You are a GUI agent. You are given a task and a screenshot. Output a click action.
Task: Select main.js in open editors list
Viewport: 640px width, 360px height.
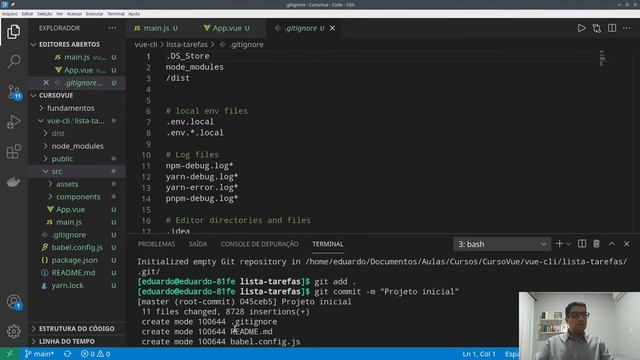coord(77,57)
